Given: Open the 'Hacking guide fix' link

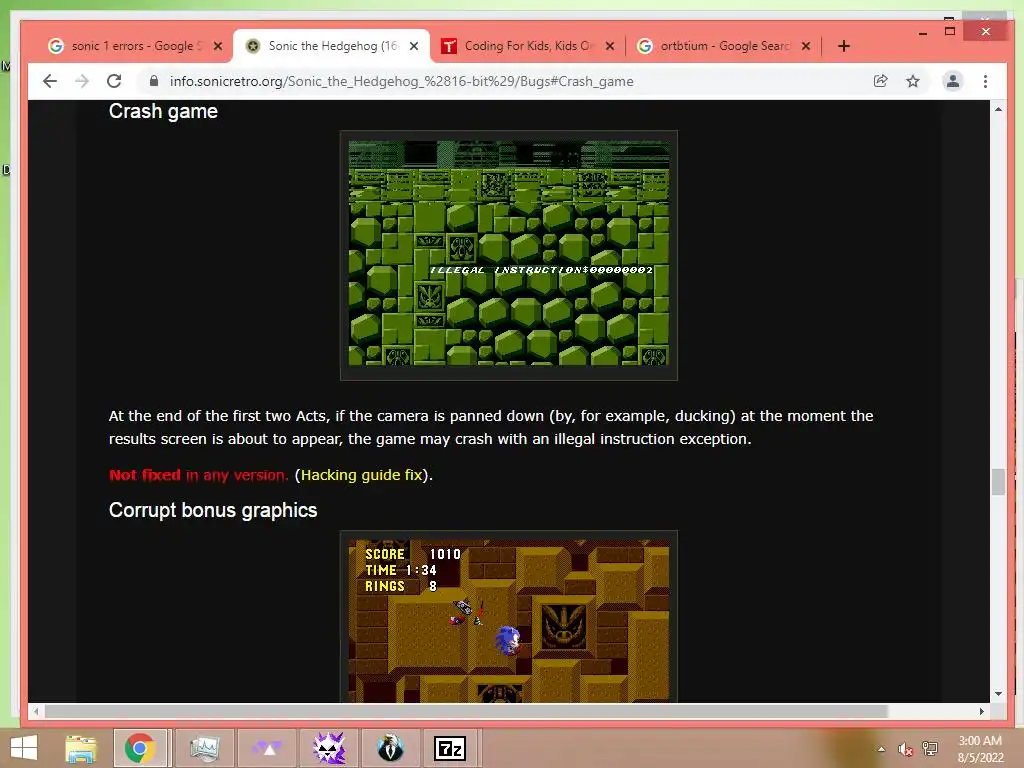Looking at the screenshot, I should [362, 475].
